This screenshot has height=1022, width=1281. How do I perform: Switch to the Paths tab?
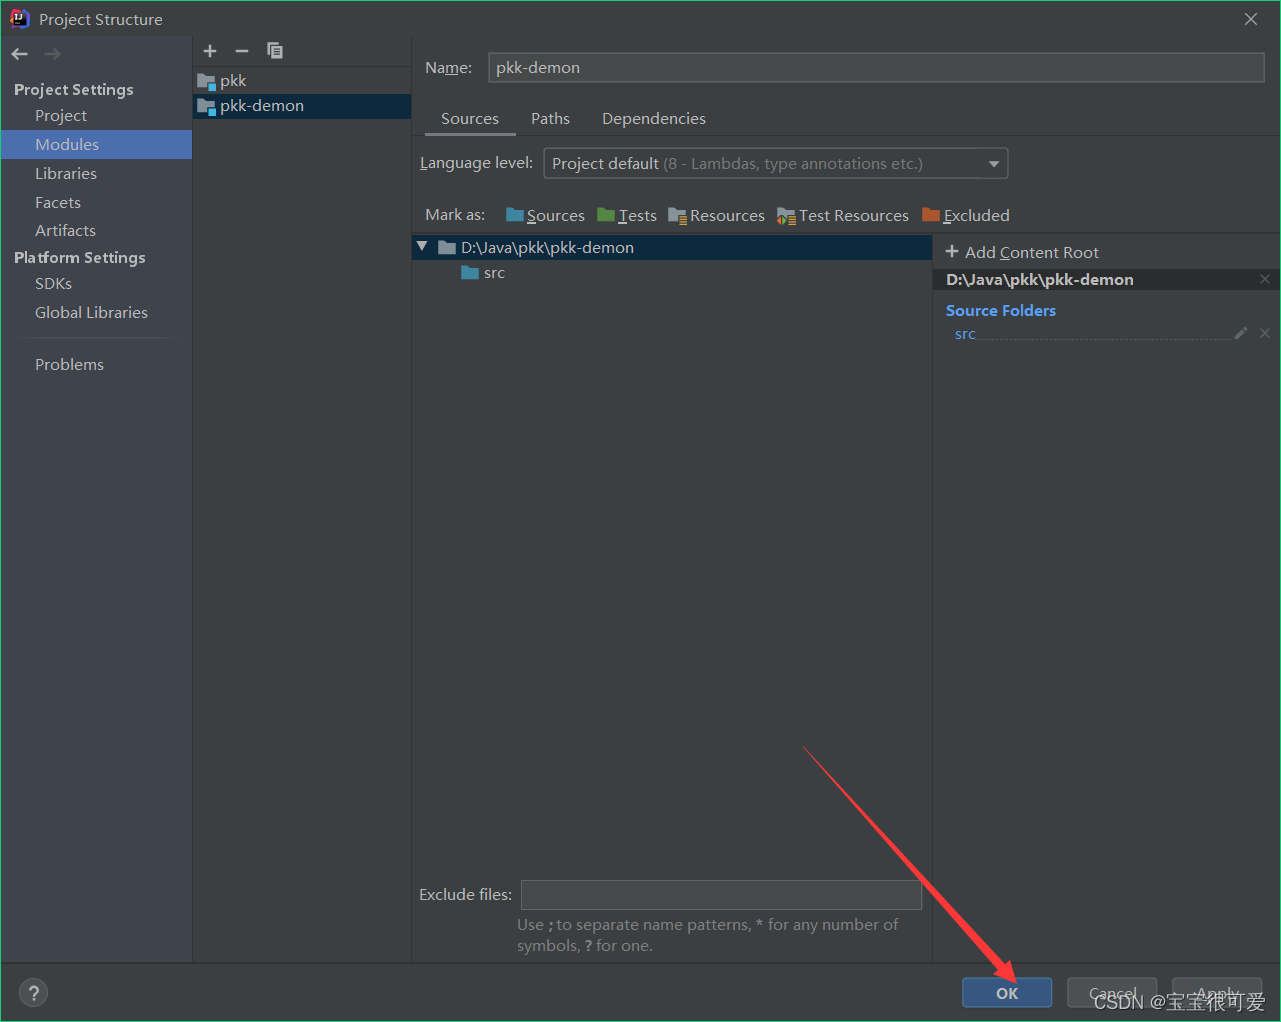(x=550, y=119)
